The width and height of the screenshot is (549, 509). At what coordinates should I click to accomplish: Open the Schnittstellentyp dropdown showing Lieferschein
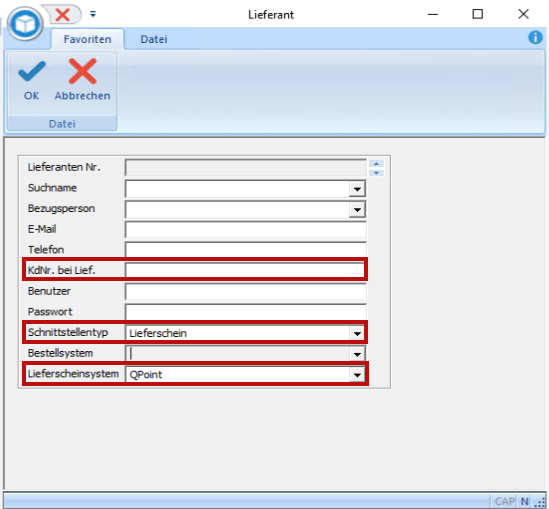click(357, 333)
